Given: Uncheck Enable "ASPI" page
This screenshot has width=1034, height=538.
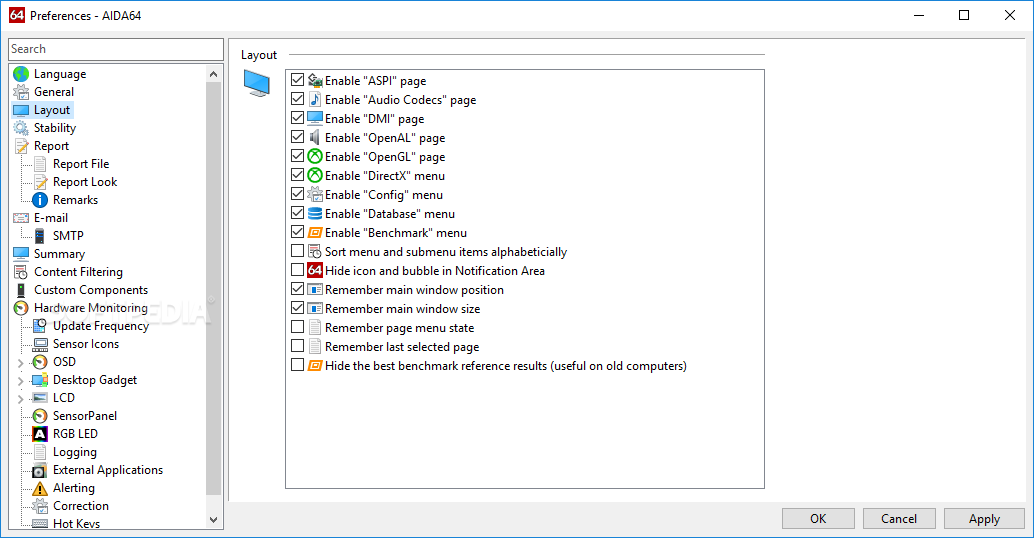Looking at the screenshot, I should (297, 80).
